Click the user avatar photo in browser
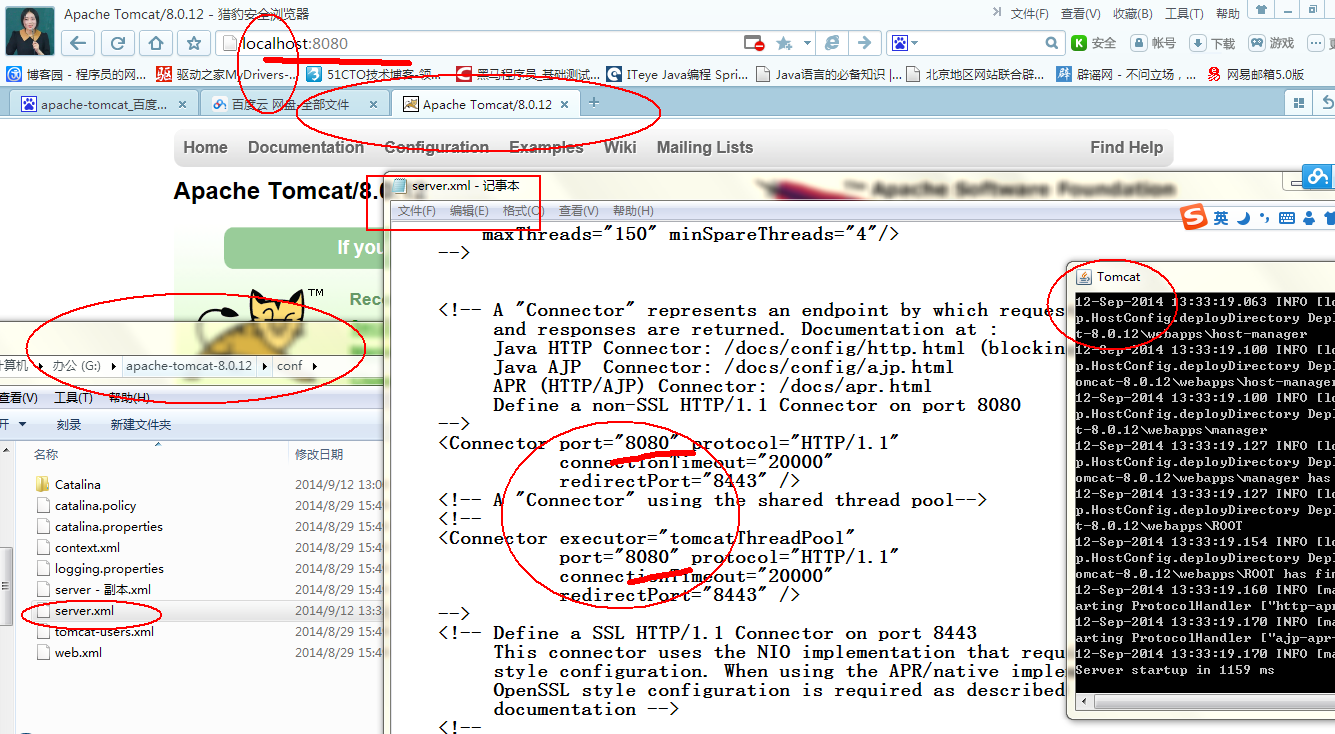 point(30,29)
